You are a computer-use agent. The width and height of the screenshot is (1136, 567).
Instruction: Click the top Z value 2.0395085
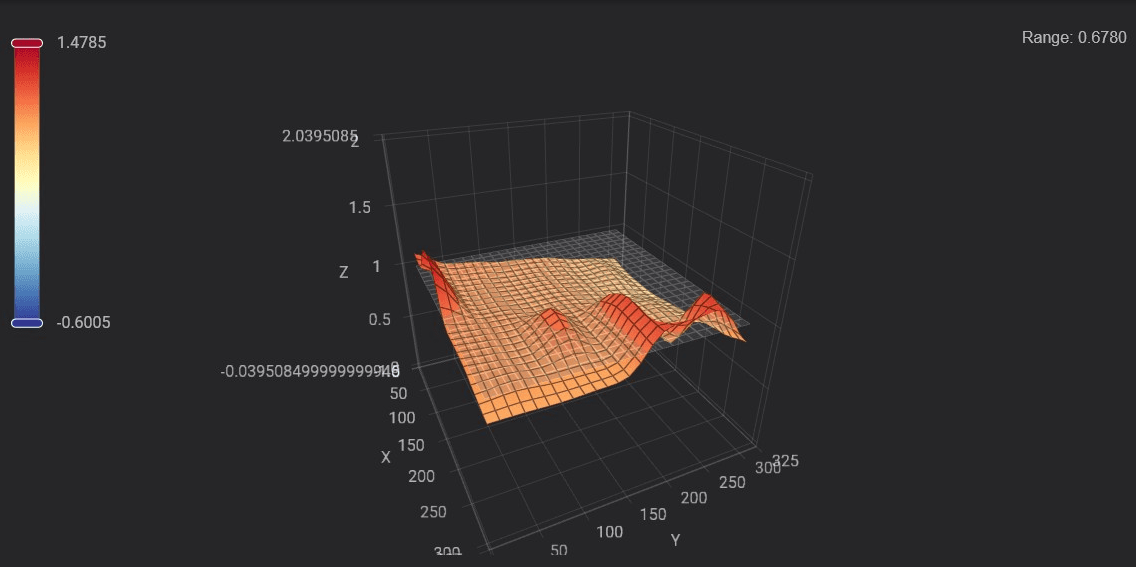coord(319,135)
